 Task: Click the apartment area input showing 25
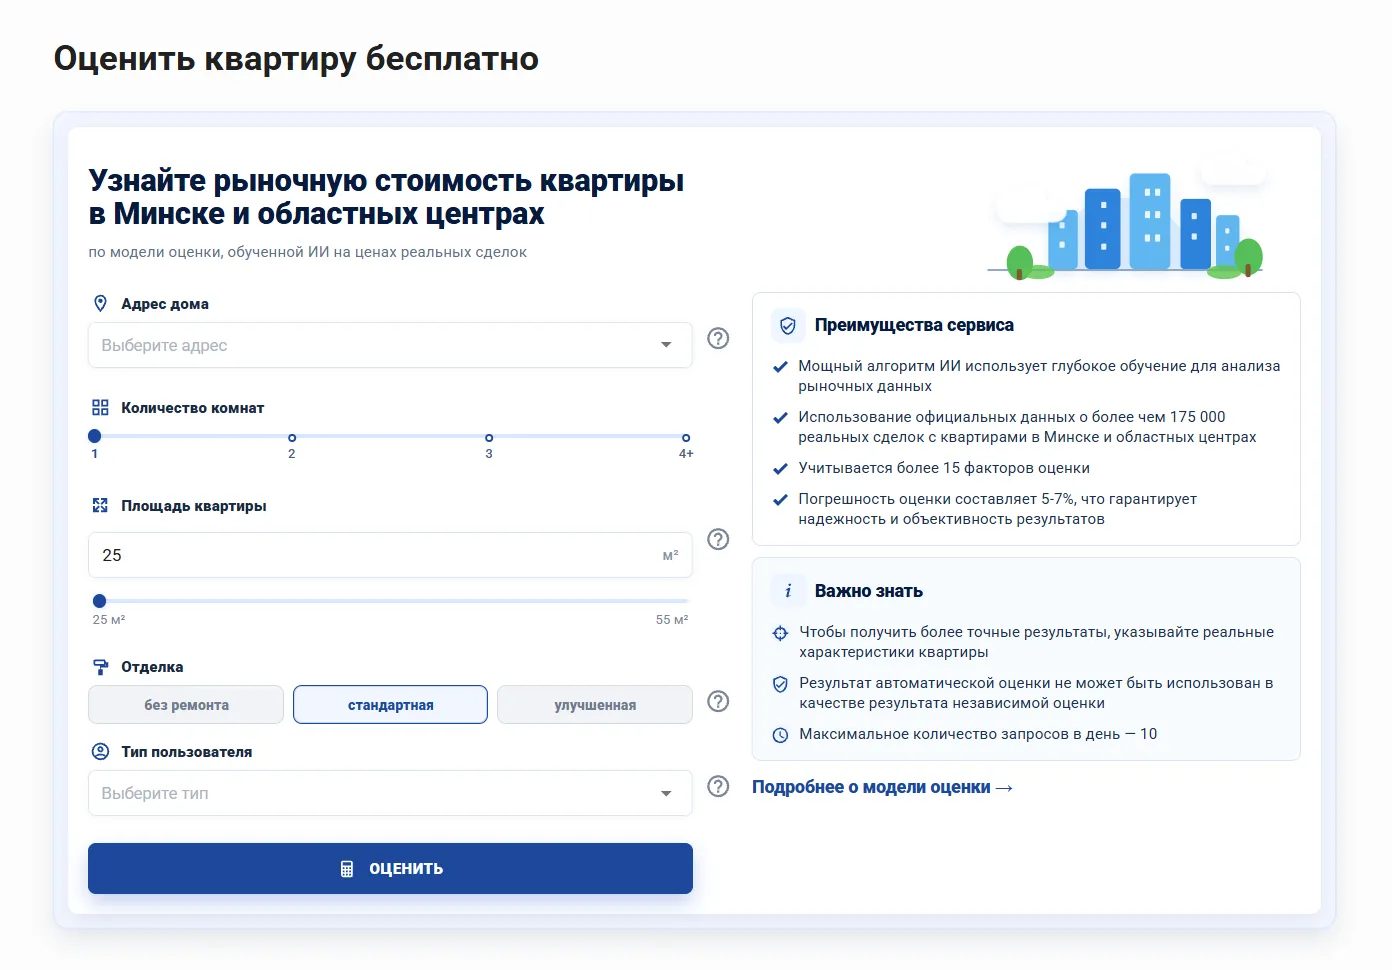pyautogui.click(x=390, y=555)
